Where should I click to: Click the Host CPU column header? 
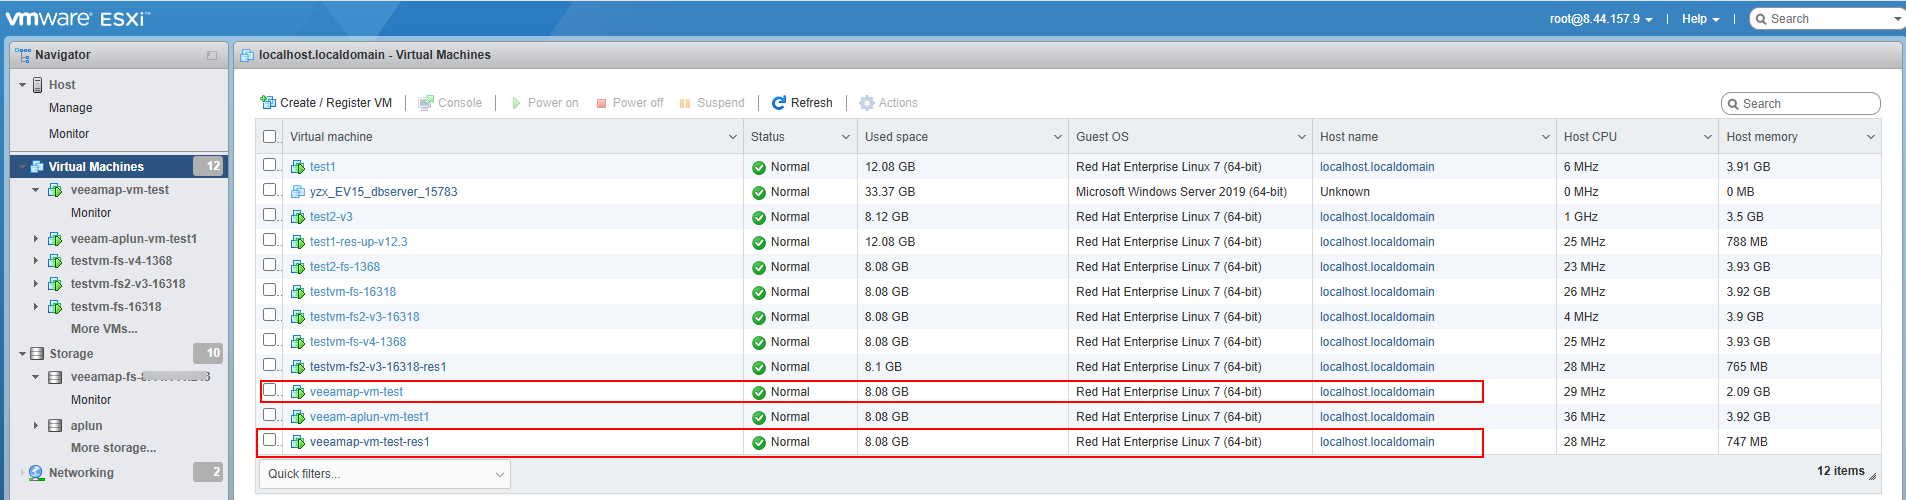(1637, 137)
